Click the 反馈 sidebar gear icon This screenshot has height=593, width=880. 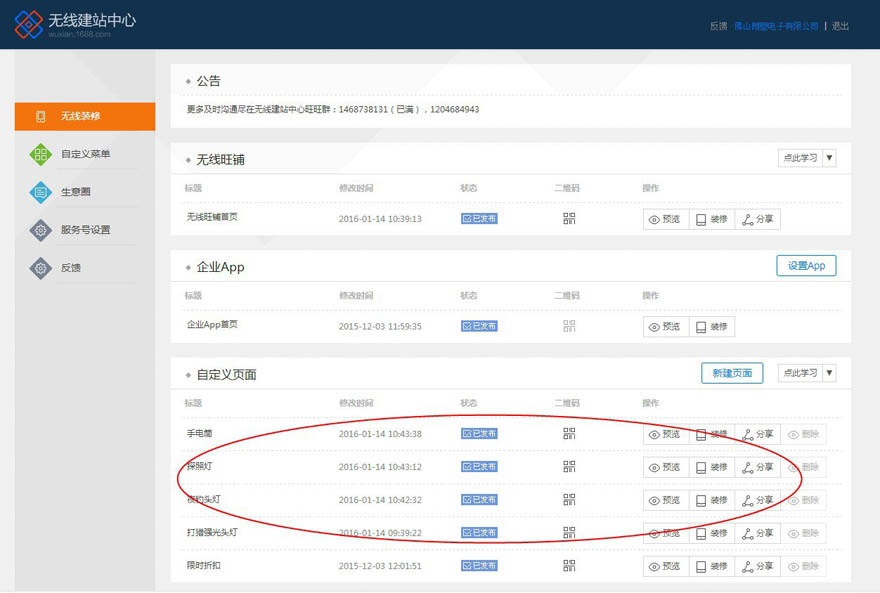point(40,268)
